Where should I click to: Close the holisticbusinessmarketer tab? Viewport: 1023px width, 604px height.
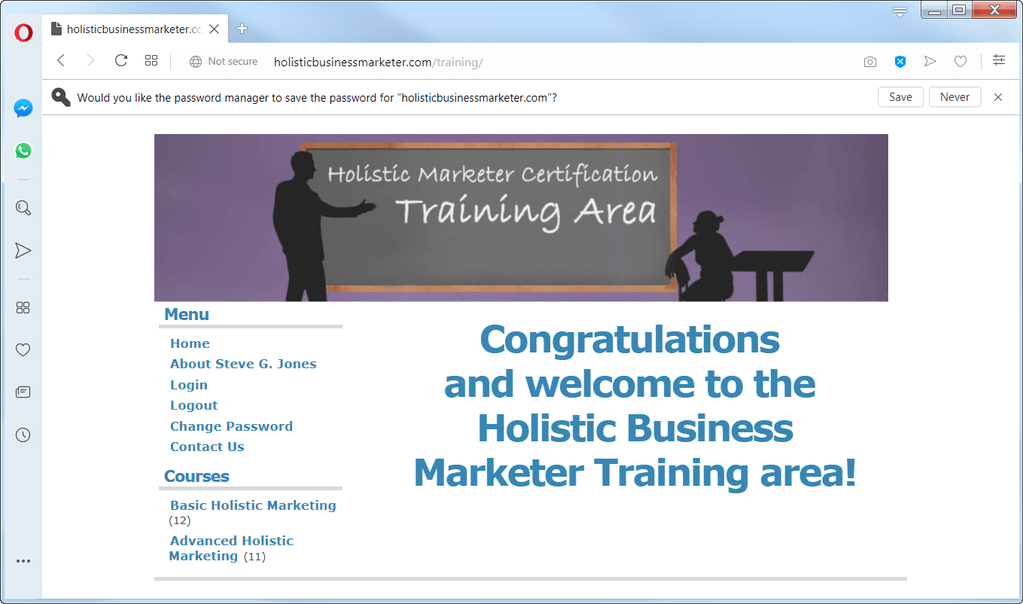click(x=214, y=29)
